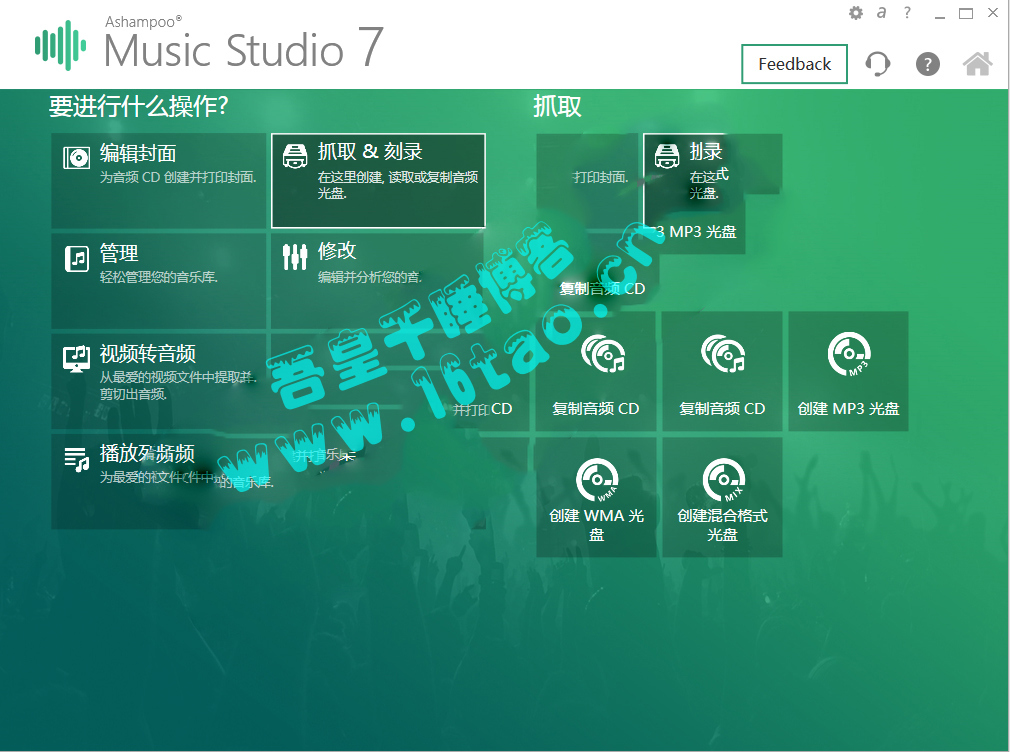Viewport: 1010px width, 752px height.
Task: Open settings via the gear icon
Action: click(855, 13)
